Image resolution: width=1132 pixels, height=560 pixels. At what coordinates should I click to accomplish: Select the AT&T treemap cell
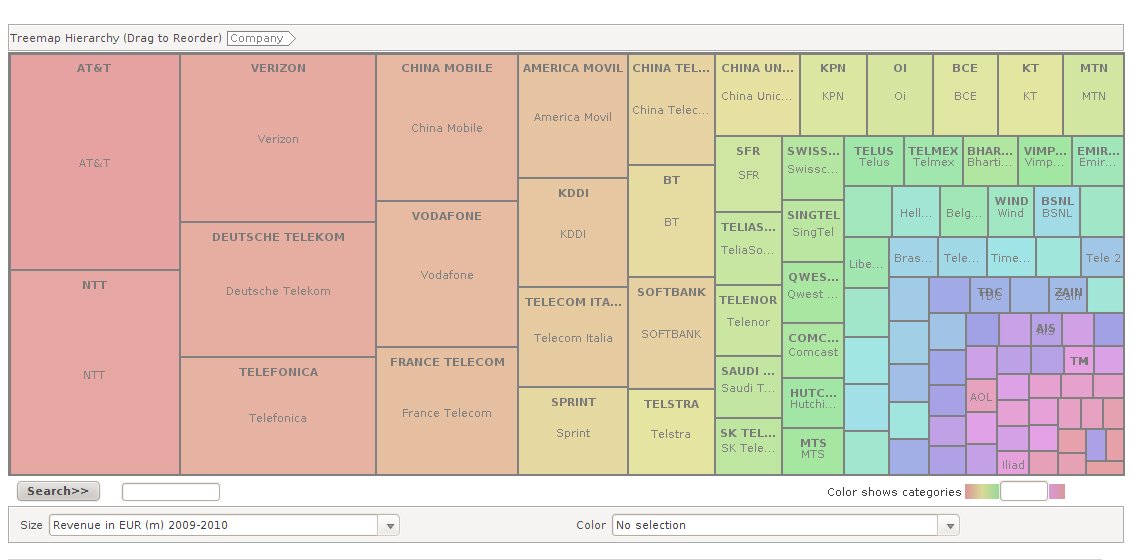pyautogui.click(x=95, y=162)
